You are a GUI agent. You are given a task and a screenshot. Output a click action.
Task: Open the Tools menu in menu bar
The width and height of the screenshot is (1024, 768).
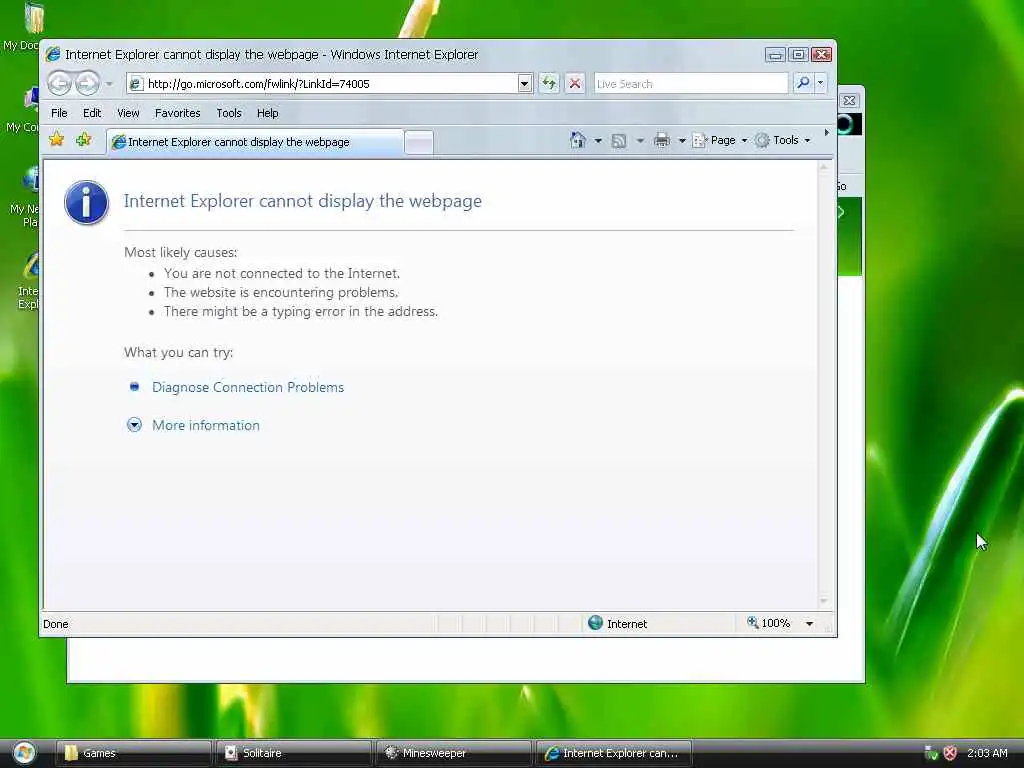pos(229,113)
